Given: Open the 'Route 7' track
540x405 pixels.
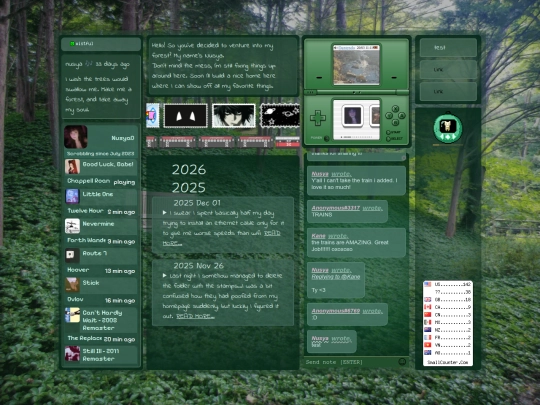Looking at the screenshot, I should [95, 253].
